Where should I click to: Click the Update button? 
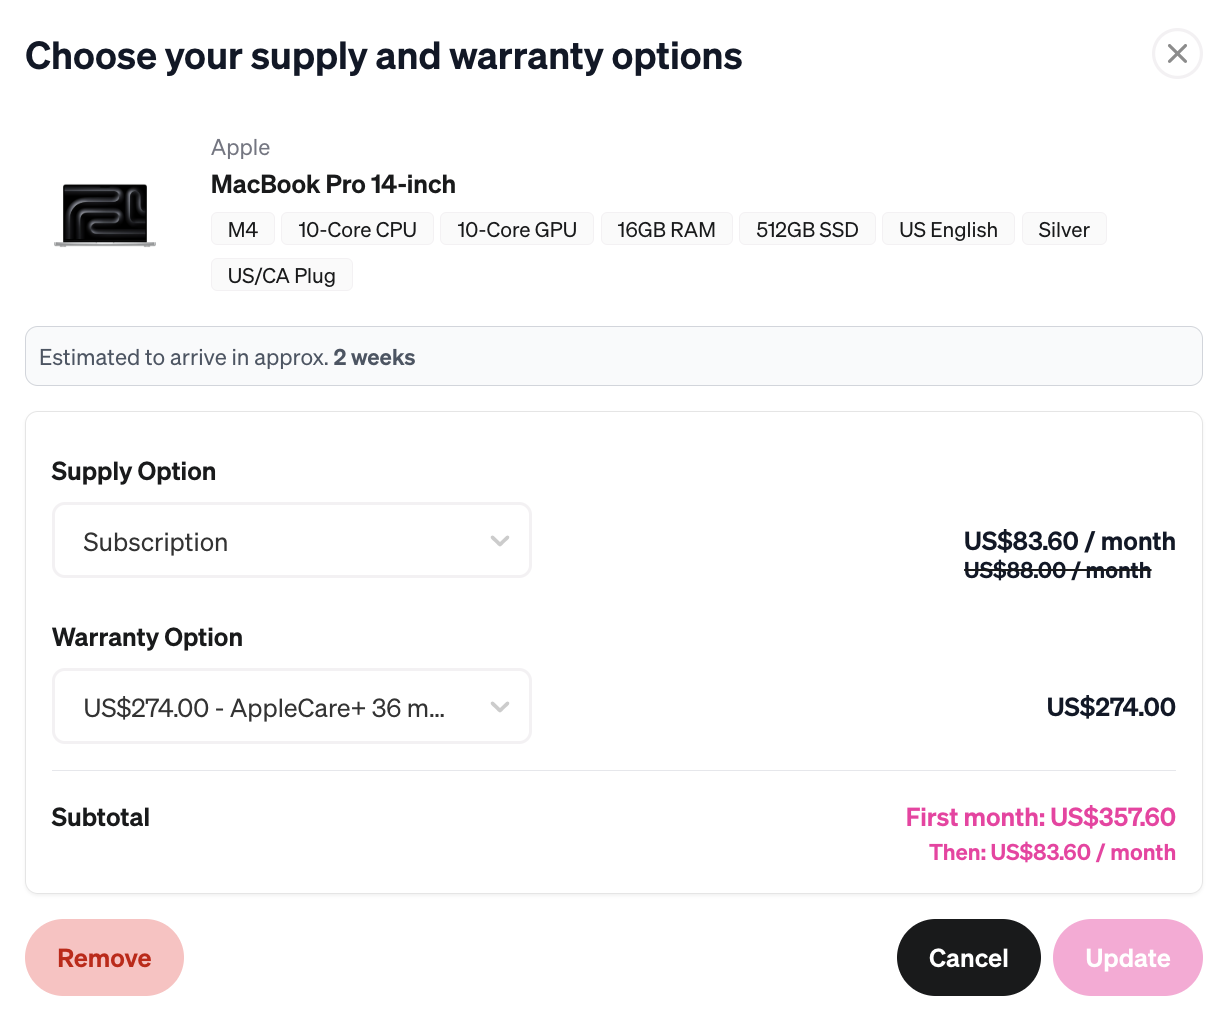[x=1127, y=957]
